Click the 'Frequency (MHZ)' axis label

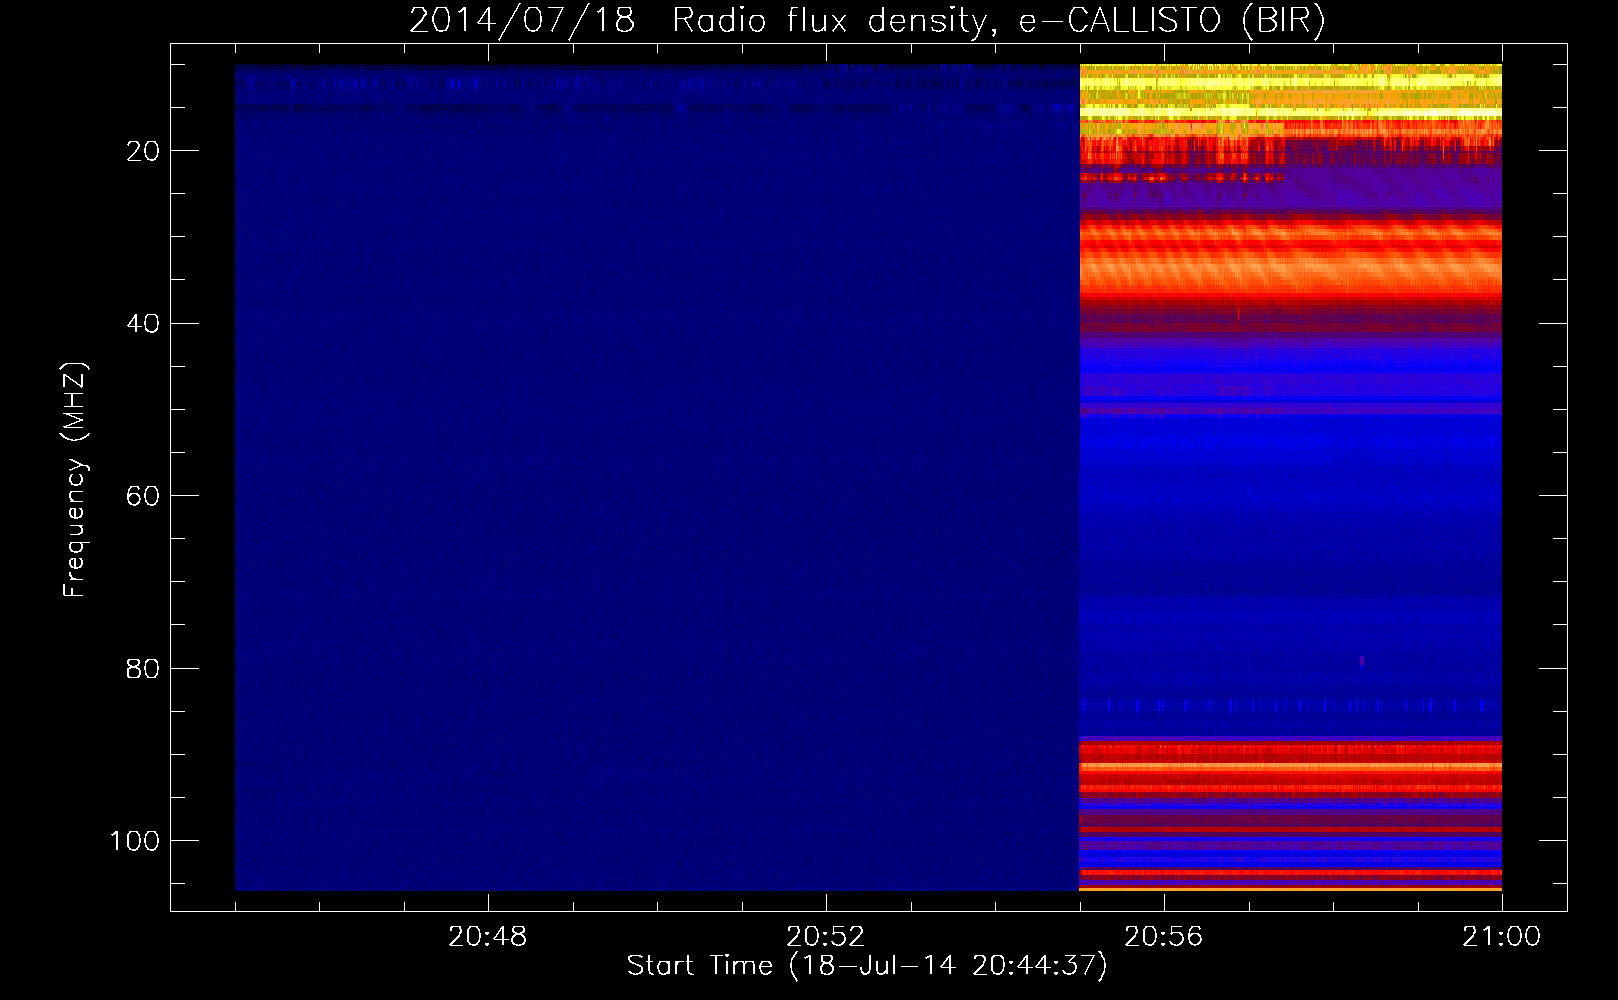click(75, 479)
